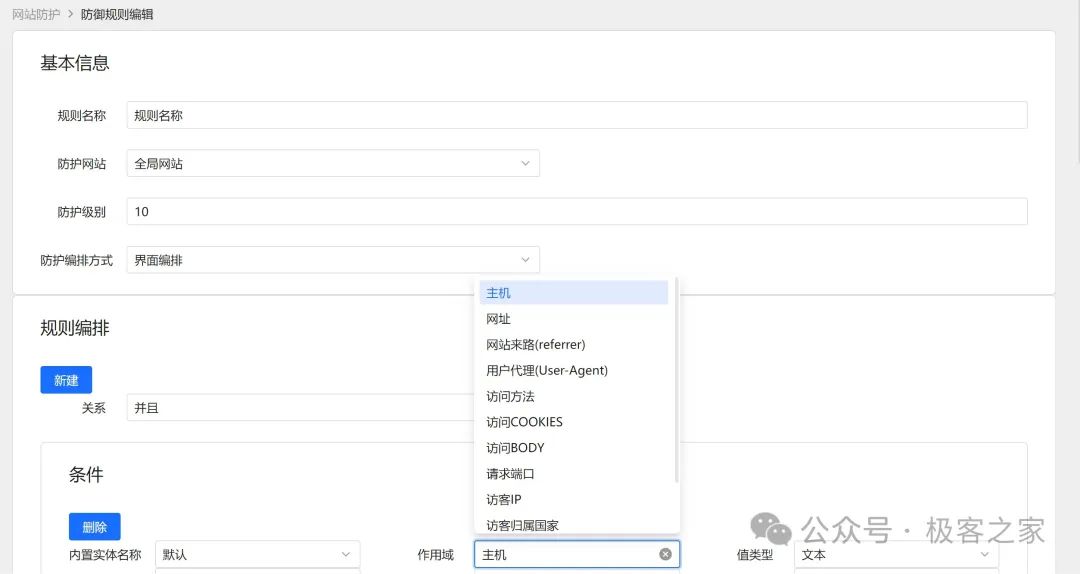
Task: Open the 防护编排方式 dropdown
Action: pos(333,260)
